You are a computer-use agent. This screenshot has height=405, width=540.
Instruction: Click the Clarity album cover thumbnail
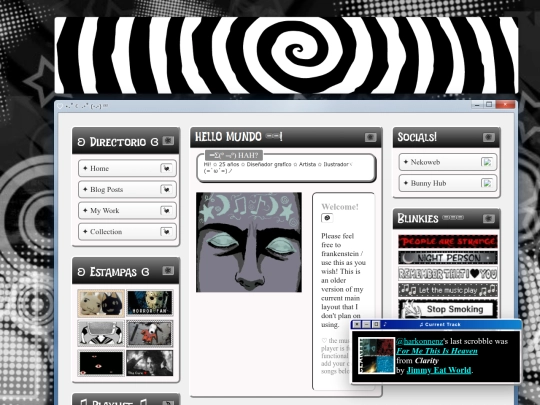click(376, 355)
